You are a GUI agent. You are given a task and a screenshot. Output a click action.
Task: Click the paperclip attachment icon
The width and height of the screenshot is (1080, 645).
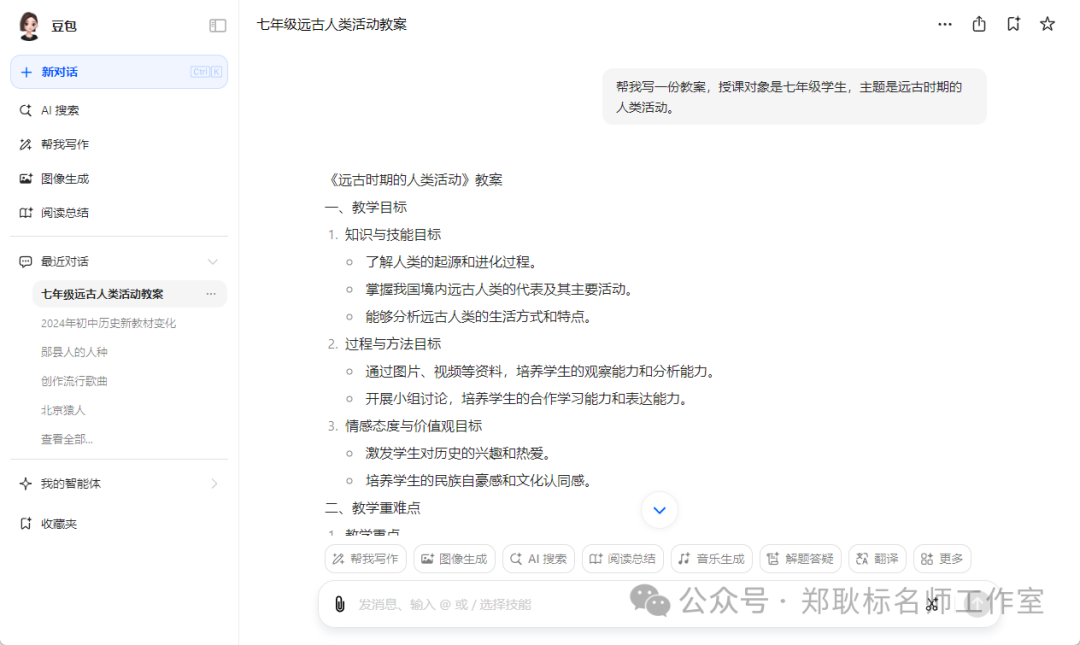coord(340,604)
